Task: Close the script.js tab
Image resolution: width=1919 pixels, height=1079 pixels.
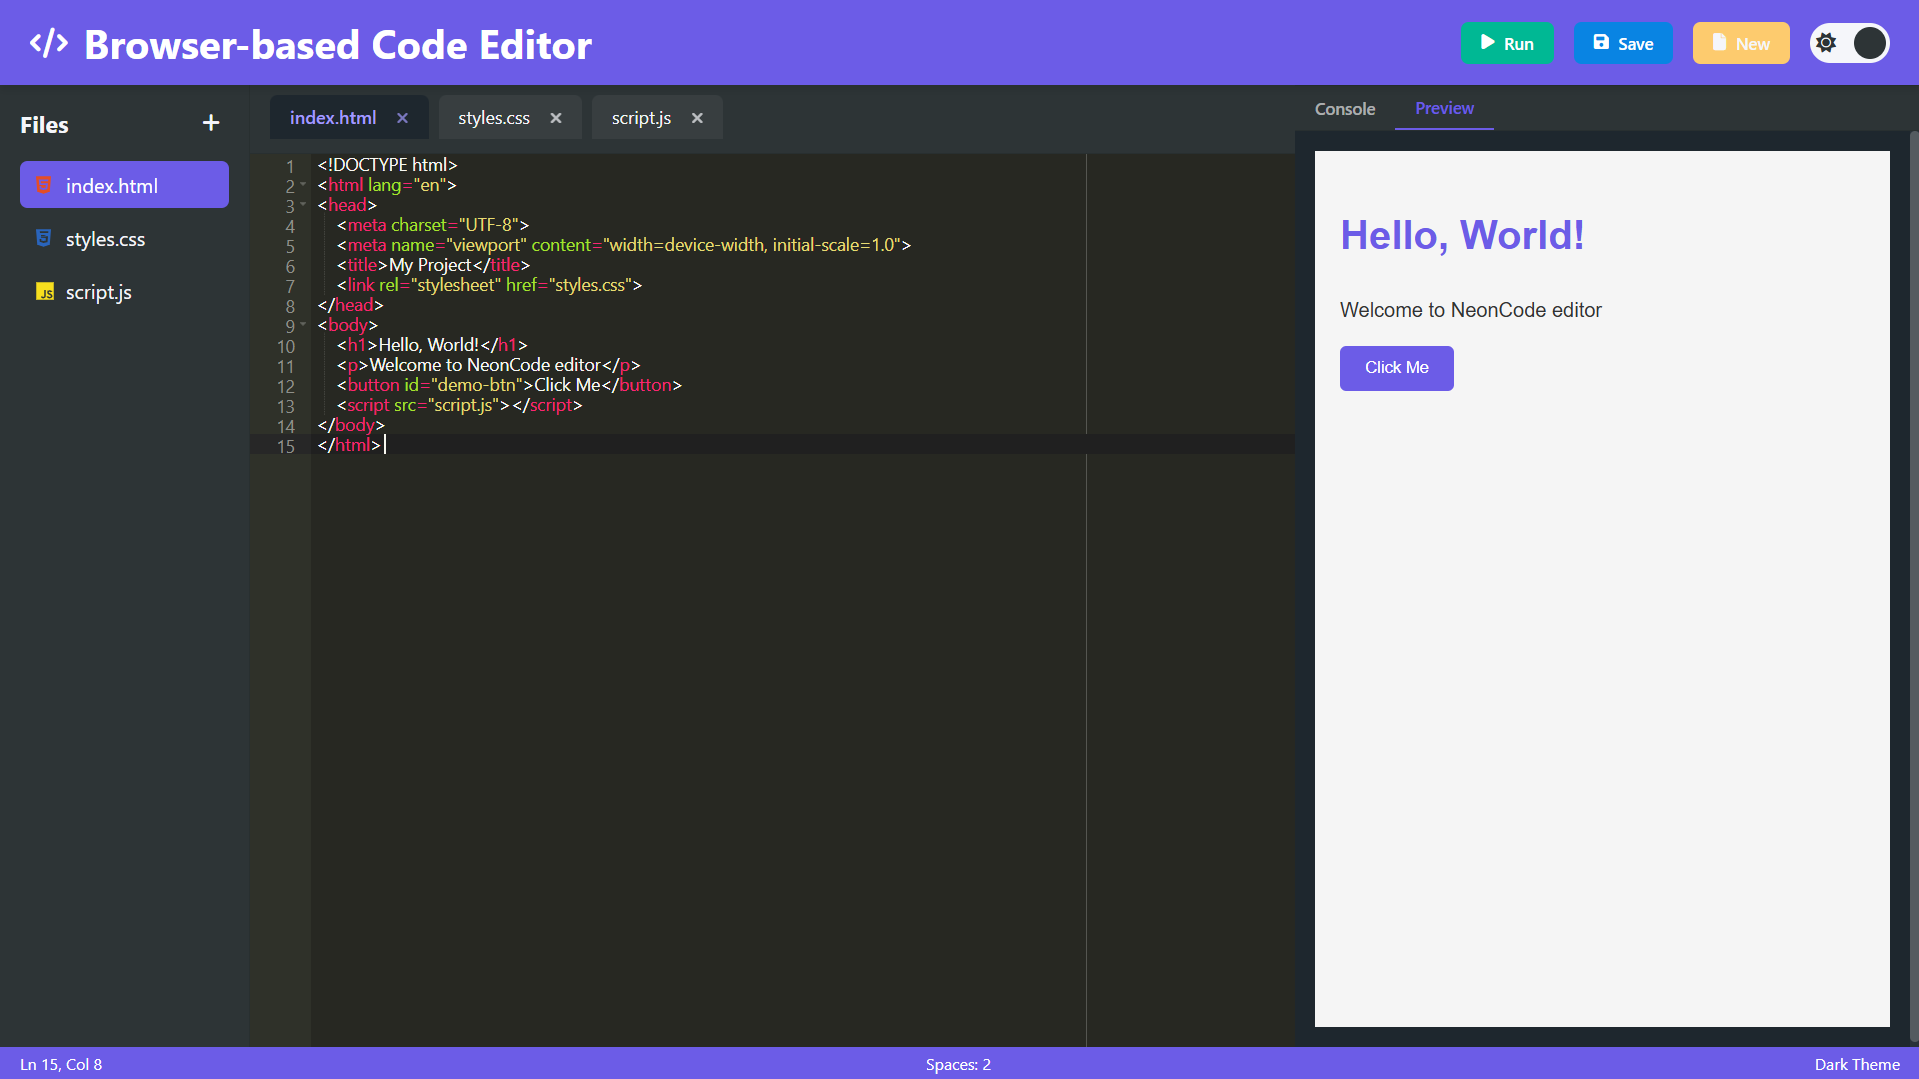Action: coord(697,117)
